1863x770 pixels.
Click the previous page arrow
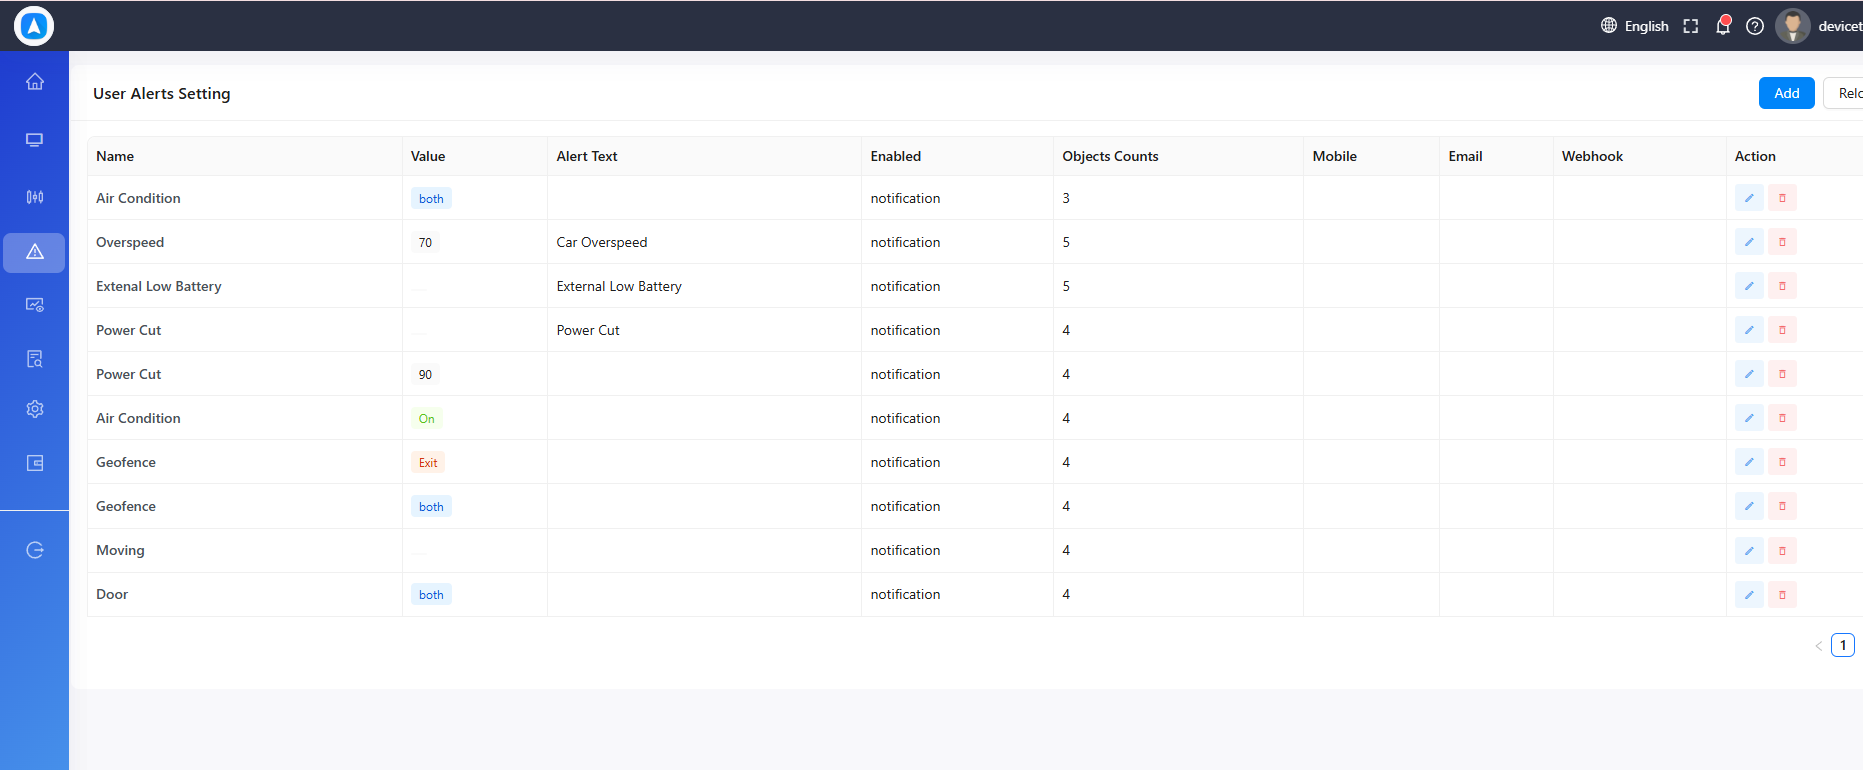pos(1818,646)
